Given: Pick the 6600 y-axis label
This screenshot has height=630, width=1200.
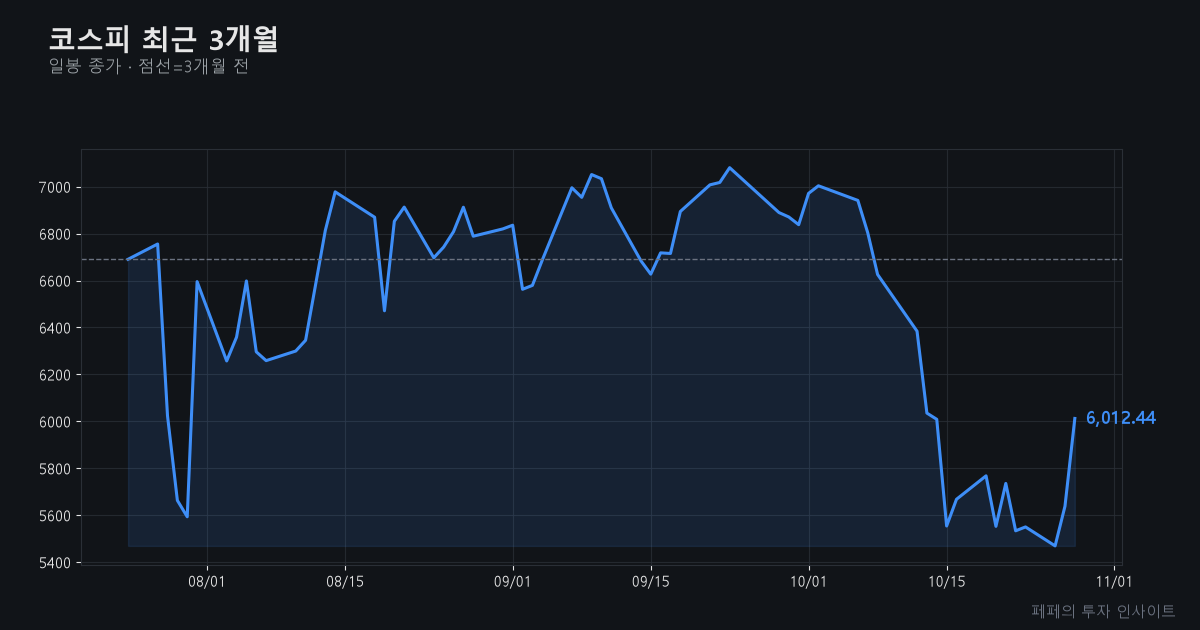Looking at the screenshot, I should point(54,282).
